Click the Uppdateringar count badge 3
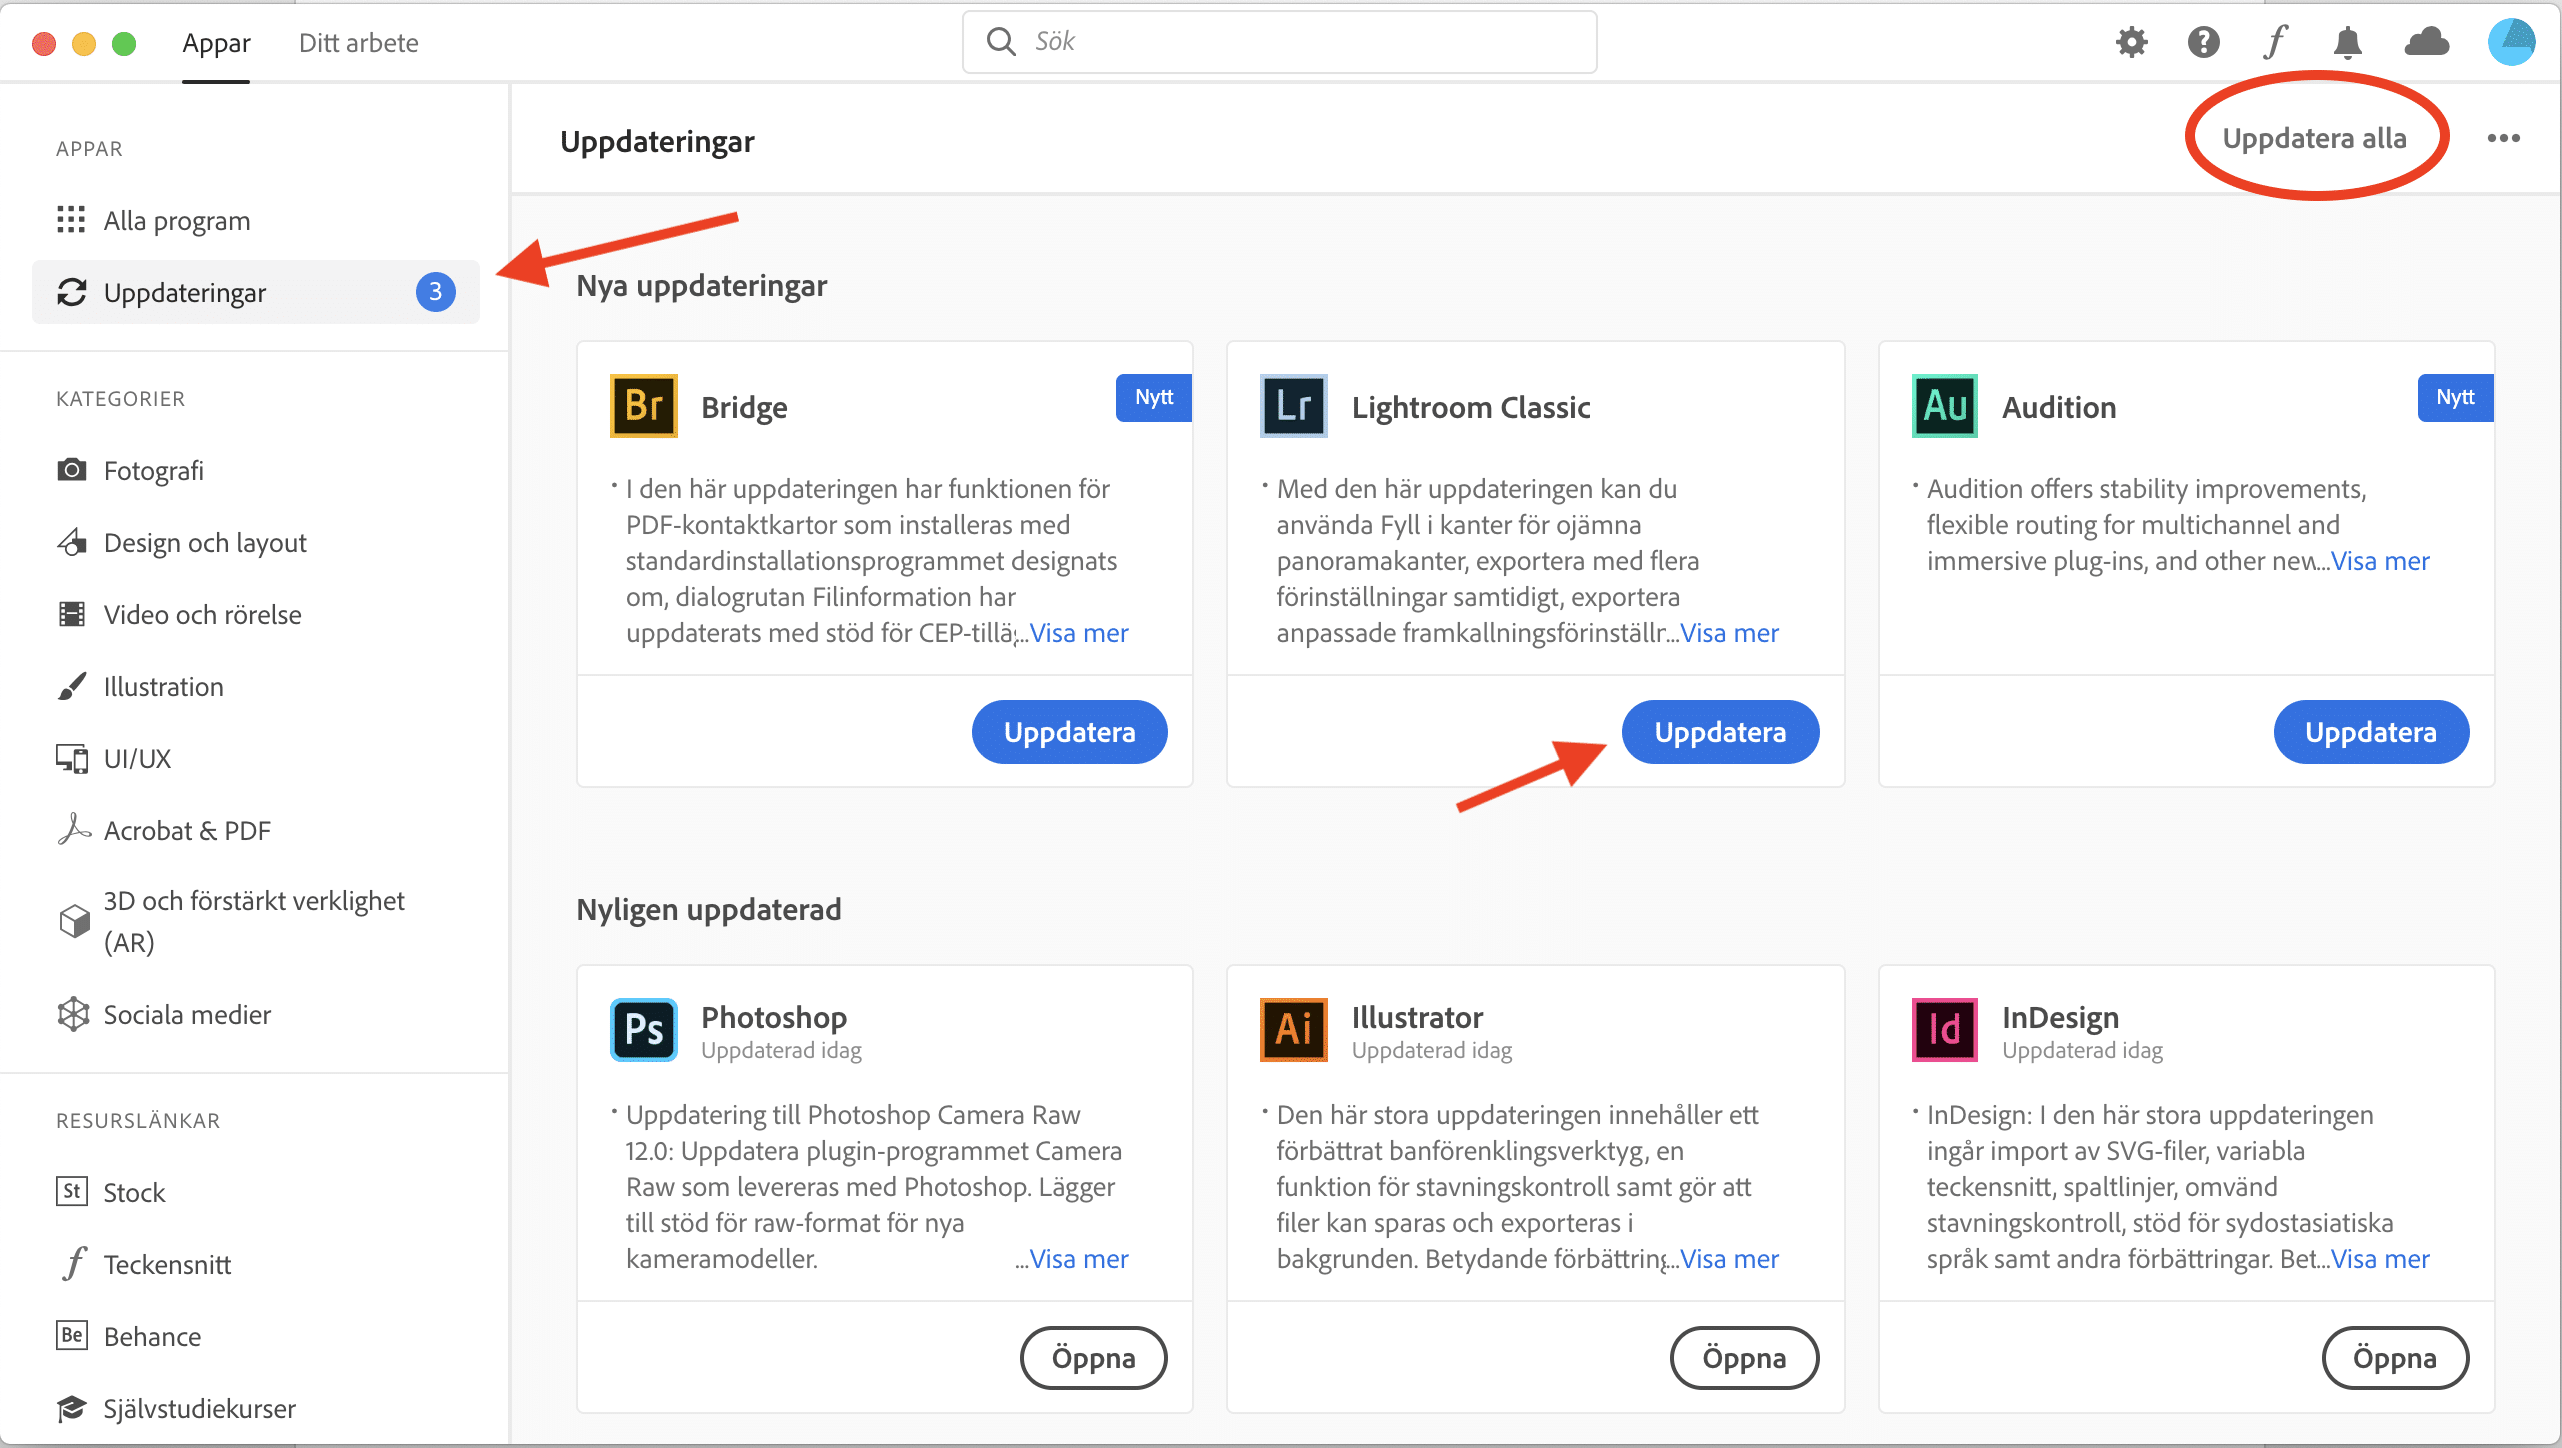The image size is (2562, 1448). (435, 292)
